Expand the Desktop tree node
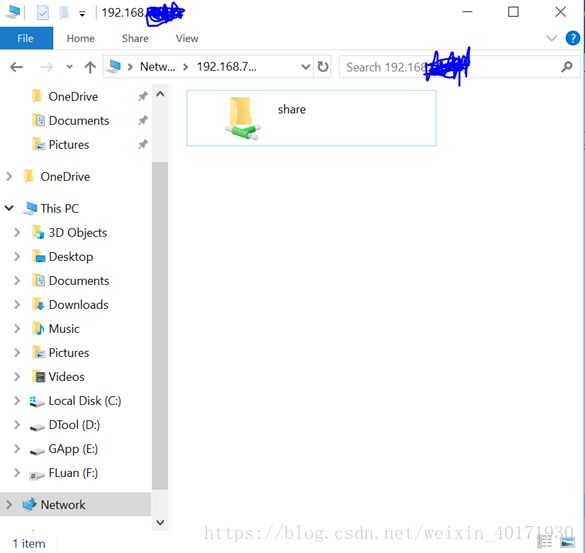Screen dimensions: 585x553 [x=17, y=257]
